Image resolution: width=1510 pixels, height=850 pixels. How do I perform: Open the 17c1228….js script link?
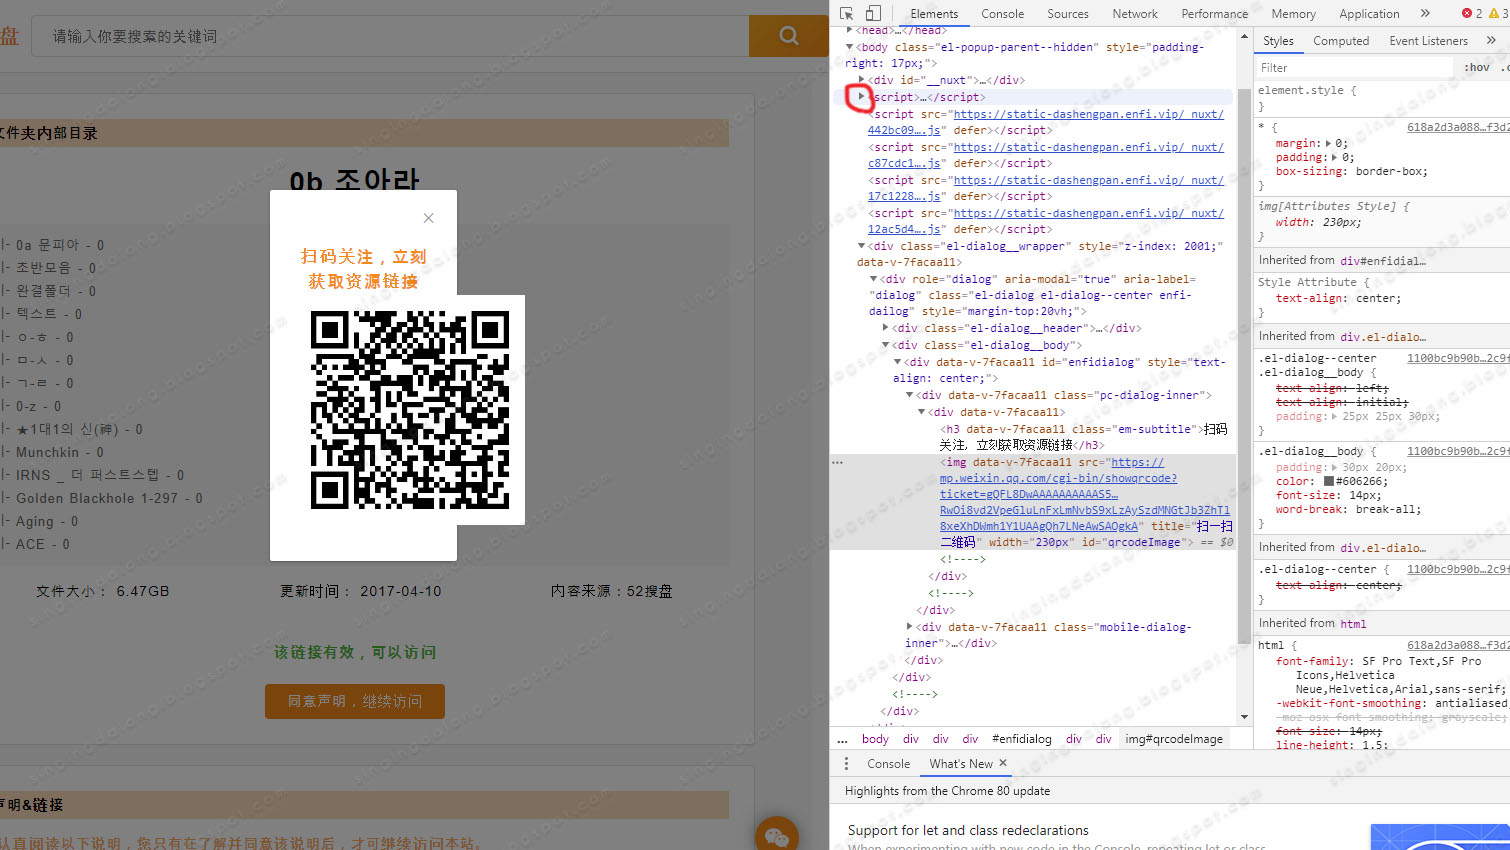pyautogui.click(x=904, y=196)
